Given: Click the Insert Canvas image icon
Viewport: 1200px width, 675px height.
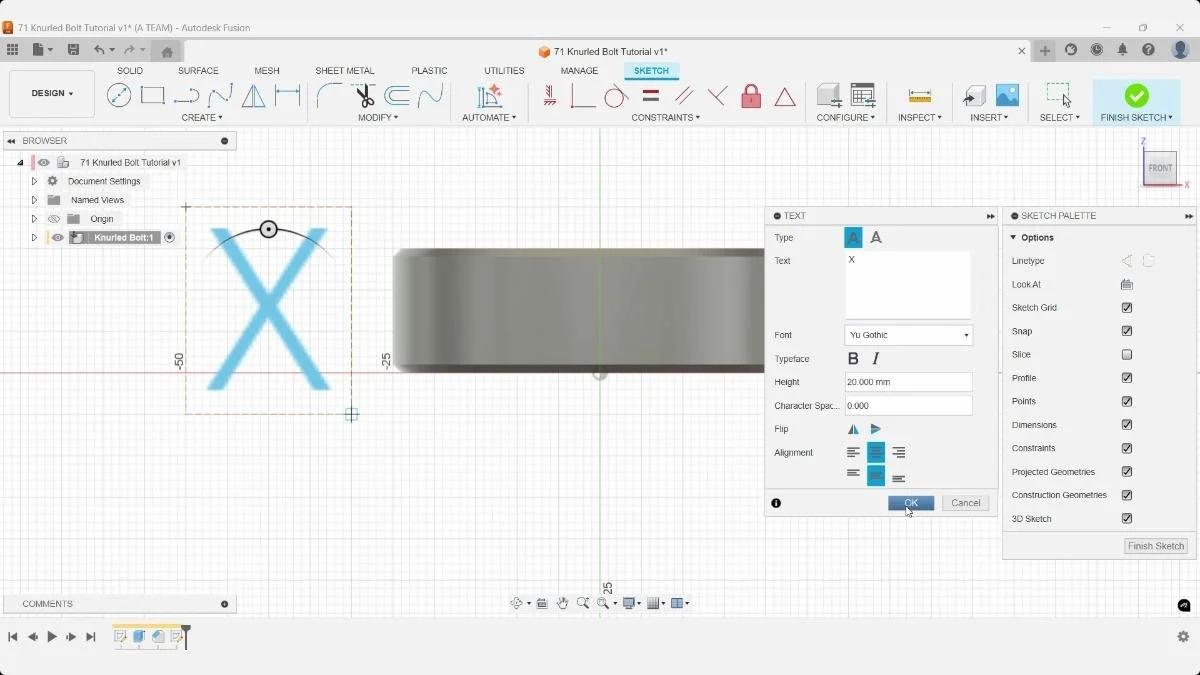Looking at the screenshot, I should click(1007, 96).
